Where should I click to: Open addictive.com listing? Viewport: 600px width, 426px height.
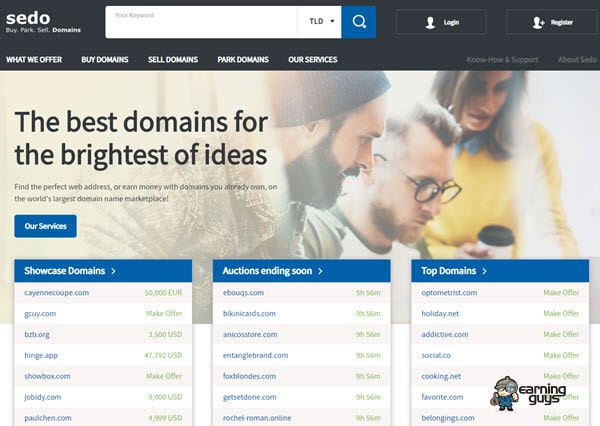click(x=445, y=335)
